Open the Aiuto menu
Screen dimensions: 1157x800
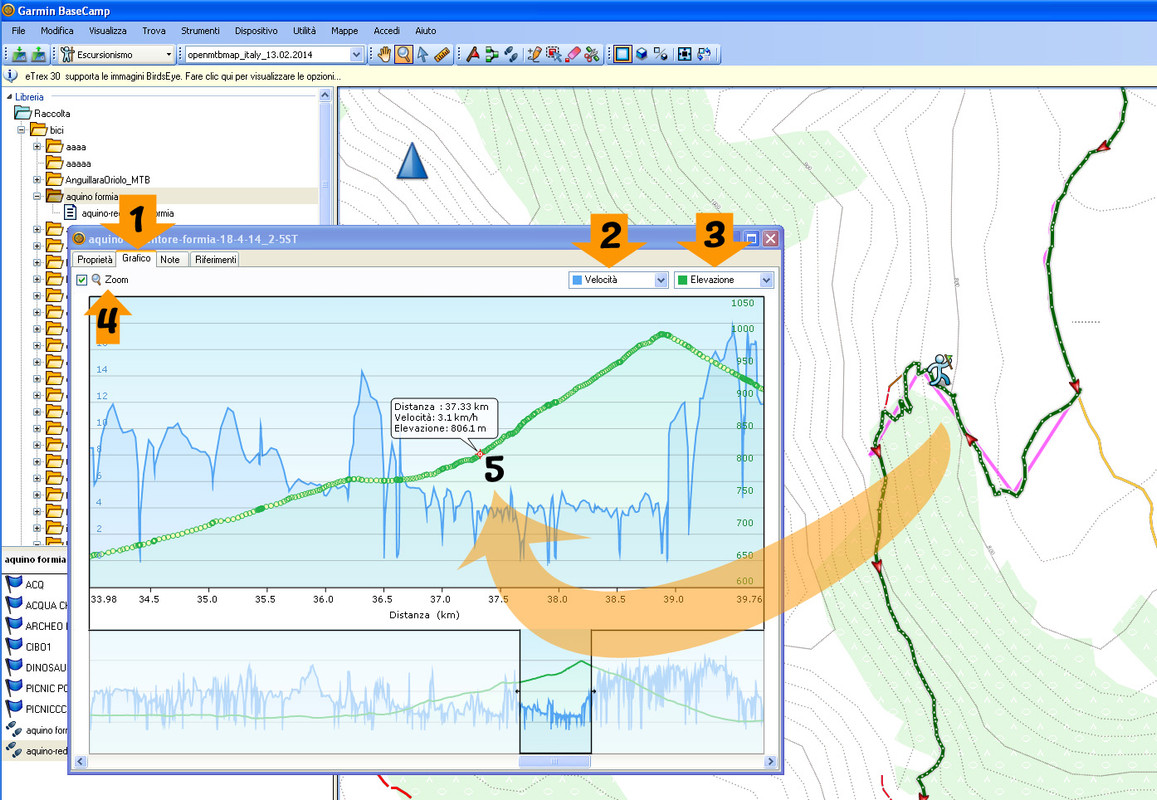click(425, 30)
